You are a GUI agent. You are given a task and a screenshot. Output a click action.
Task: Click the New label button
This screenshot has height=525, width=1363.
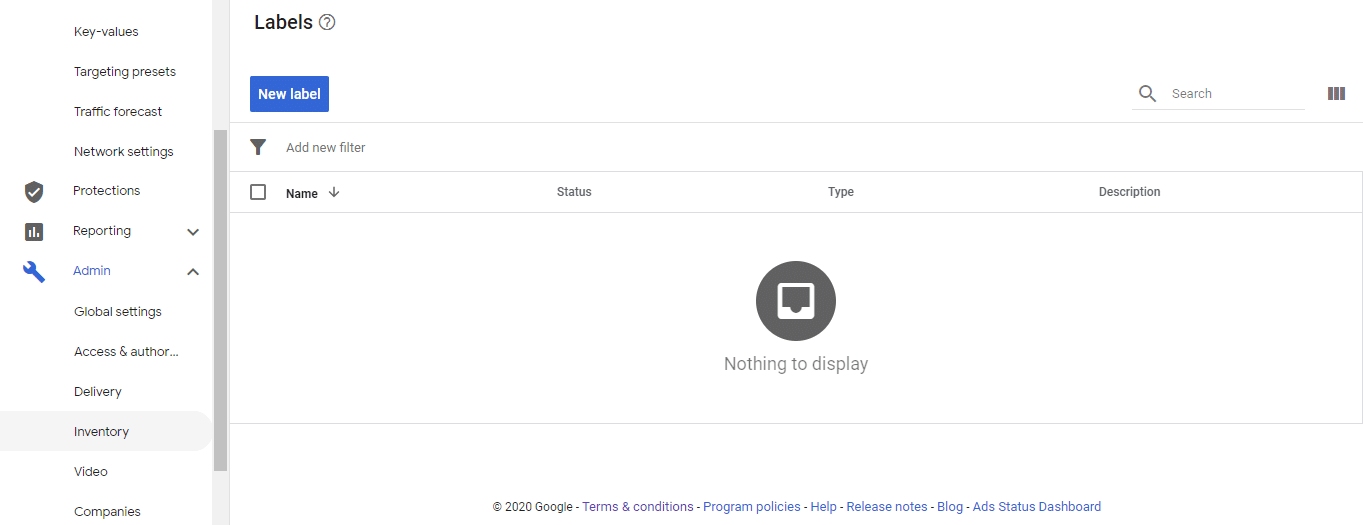(x=289, y=94)
